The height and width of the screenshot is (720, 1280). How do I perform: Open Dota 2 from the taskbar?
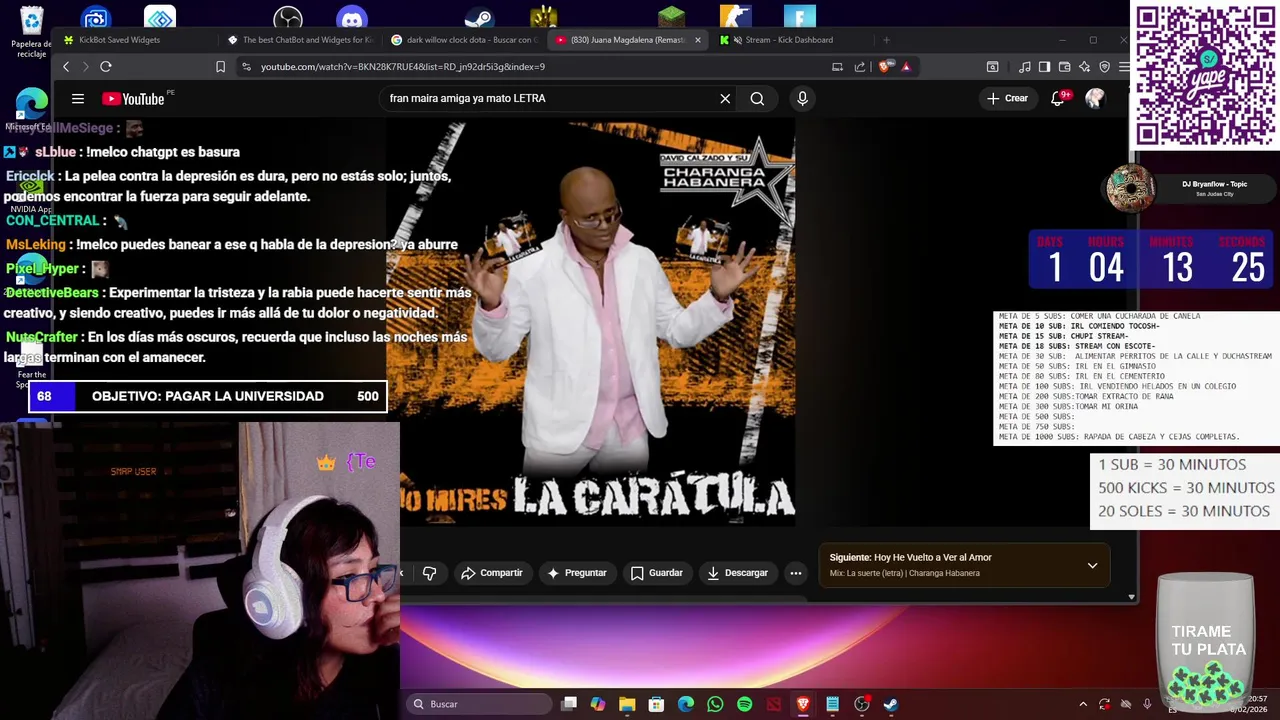[x=773, y=704]
